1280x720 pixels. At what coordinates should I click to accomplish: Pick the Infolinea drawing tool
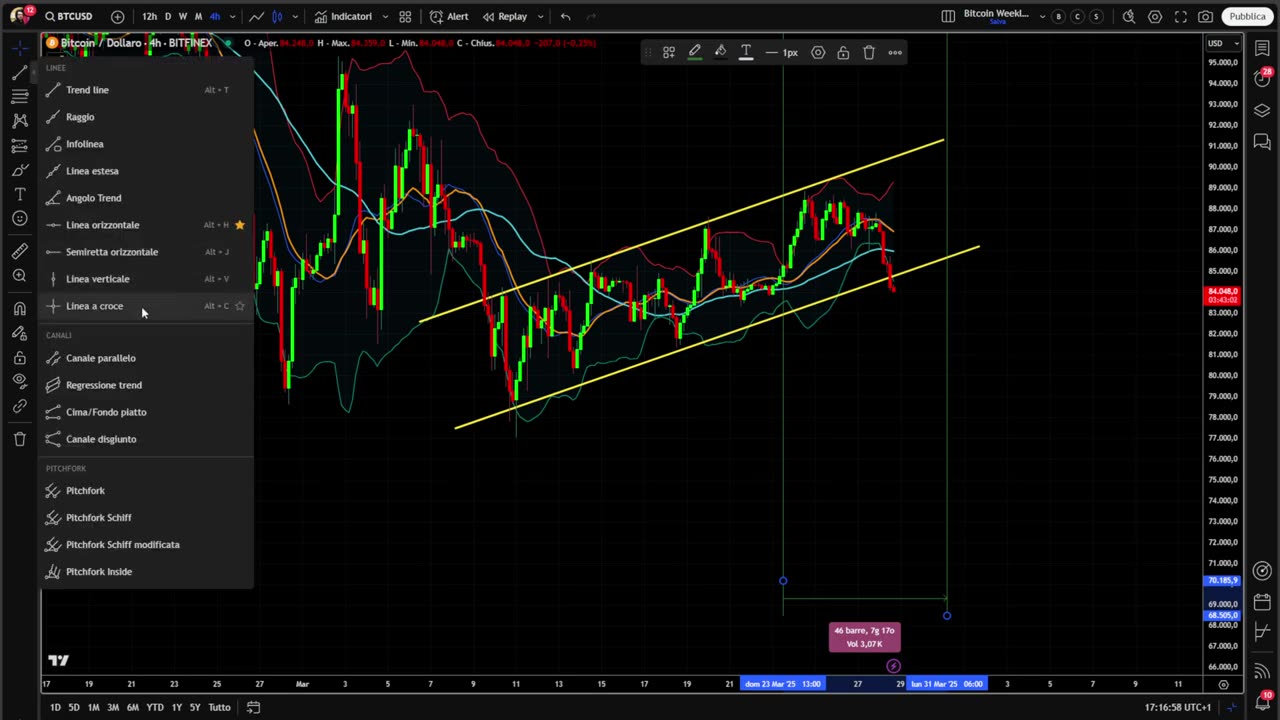click(147, 144)
